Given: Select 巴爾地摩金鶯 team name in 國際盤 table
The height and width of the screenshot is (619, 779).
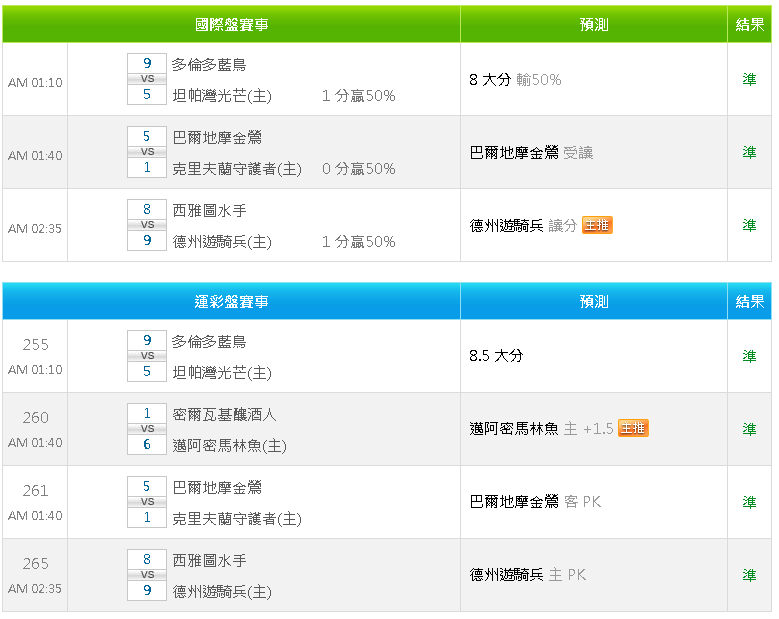Looking at the screenshot, I should pos(217,138).
